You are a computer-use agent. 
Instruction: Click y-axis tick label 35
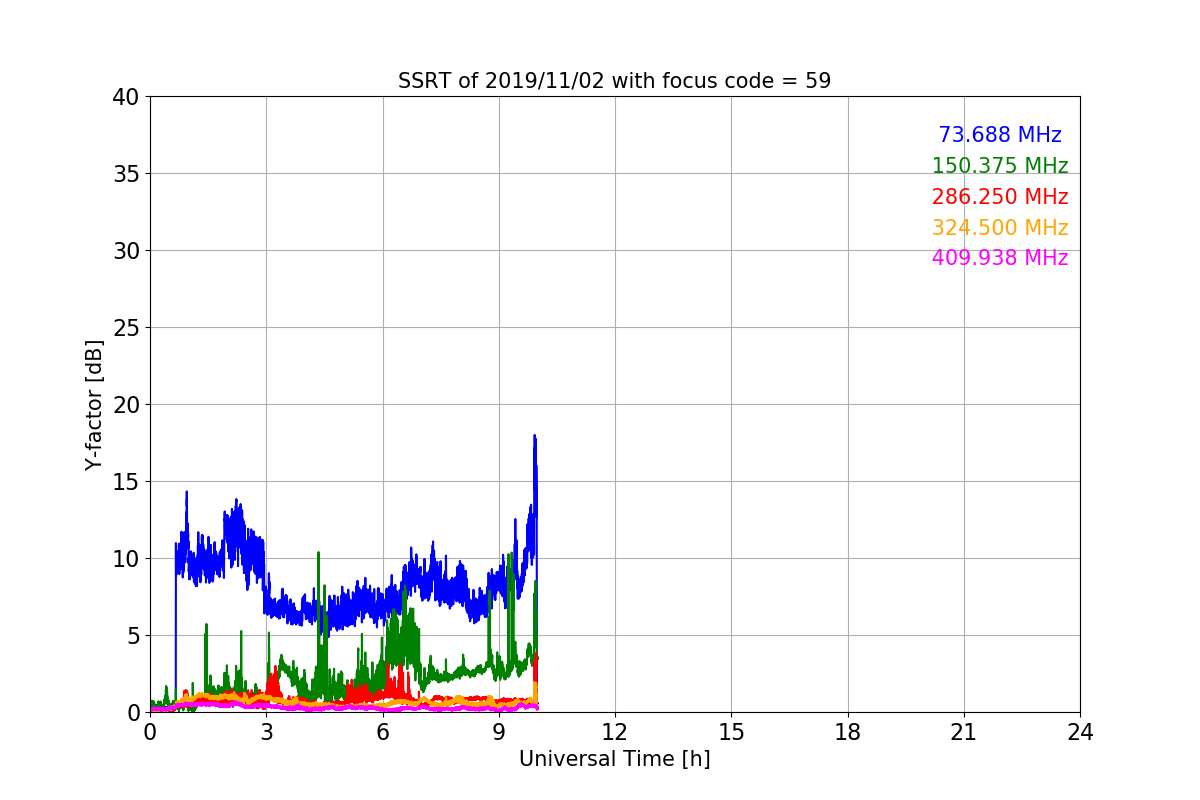coord(125,174)
